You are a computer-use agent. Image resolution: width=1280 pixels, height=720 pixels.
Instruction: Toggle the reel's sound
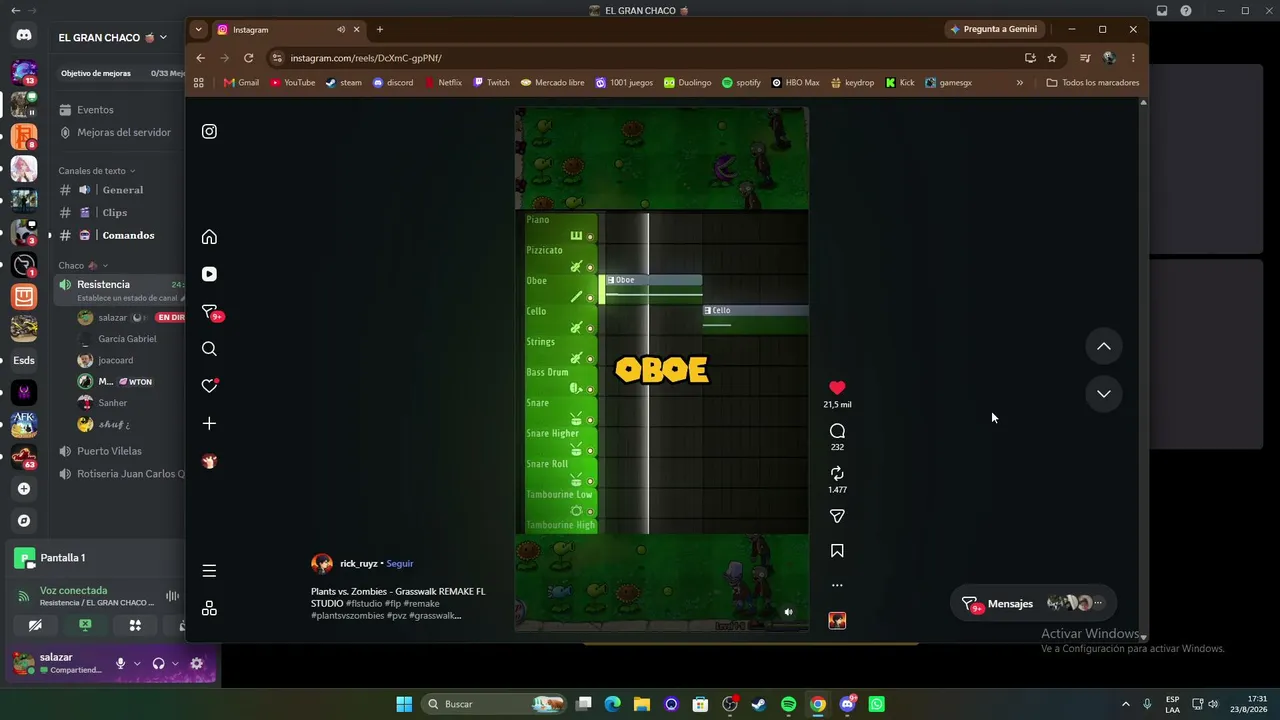[788, 612]
